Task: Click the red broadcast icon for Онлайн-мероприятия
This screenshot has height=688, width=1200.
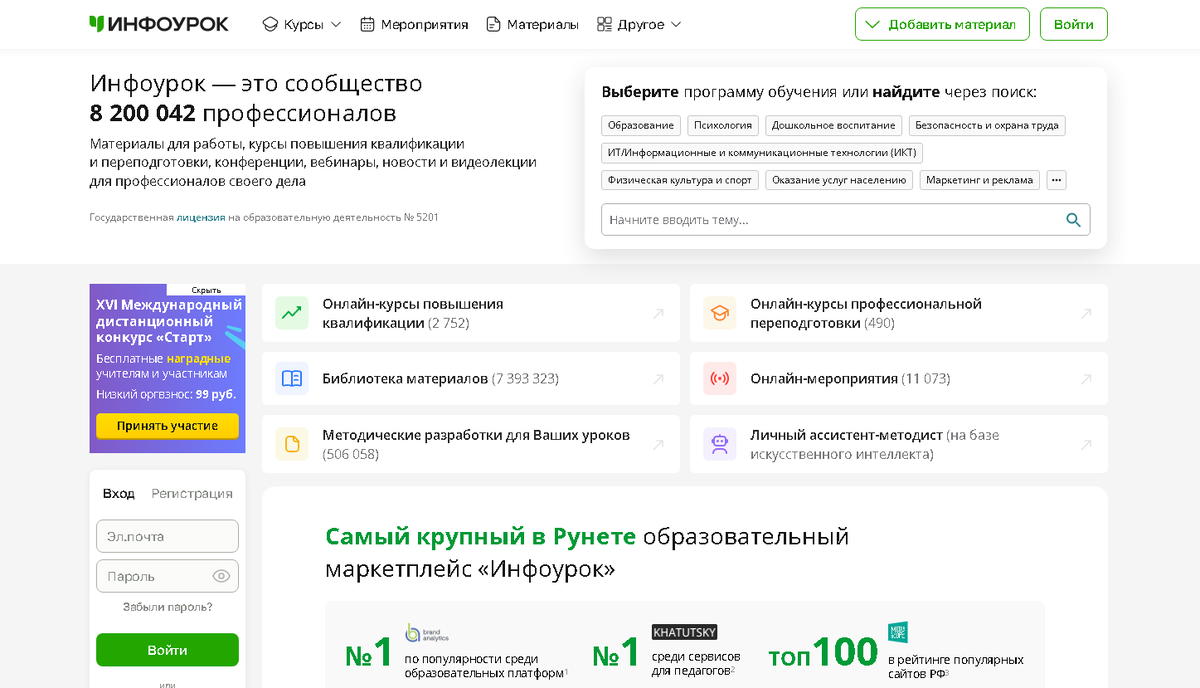Action: tap(719, 379)
